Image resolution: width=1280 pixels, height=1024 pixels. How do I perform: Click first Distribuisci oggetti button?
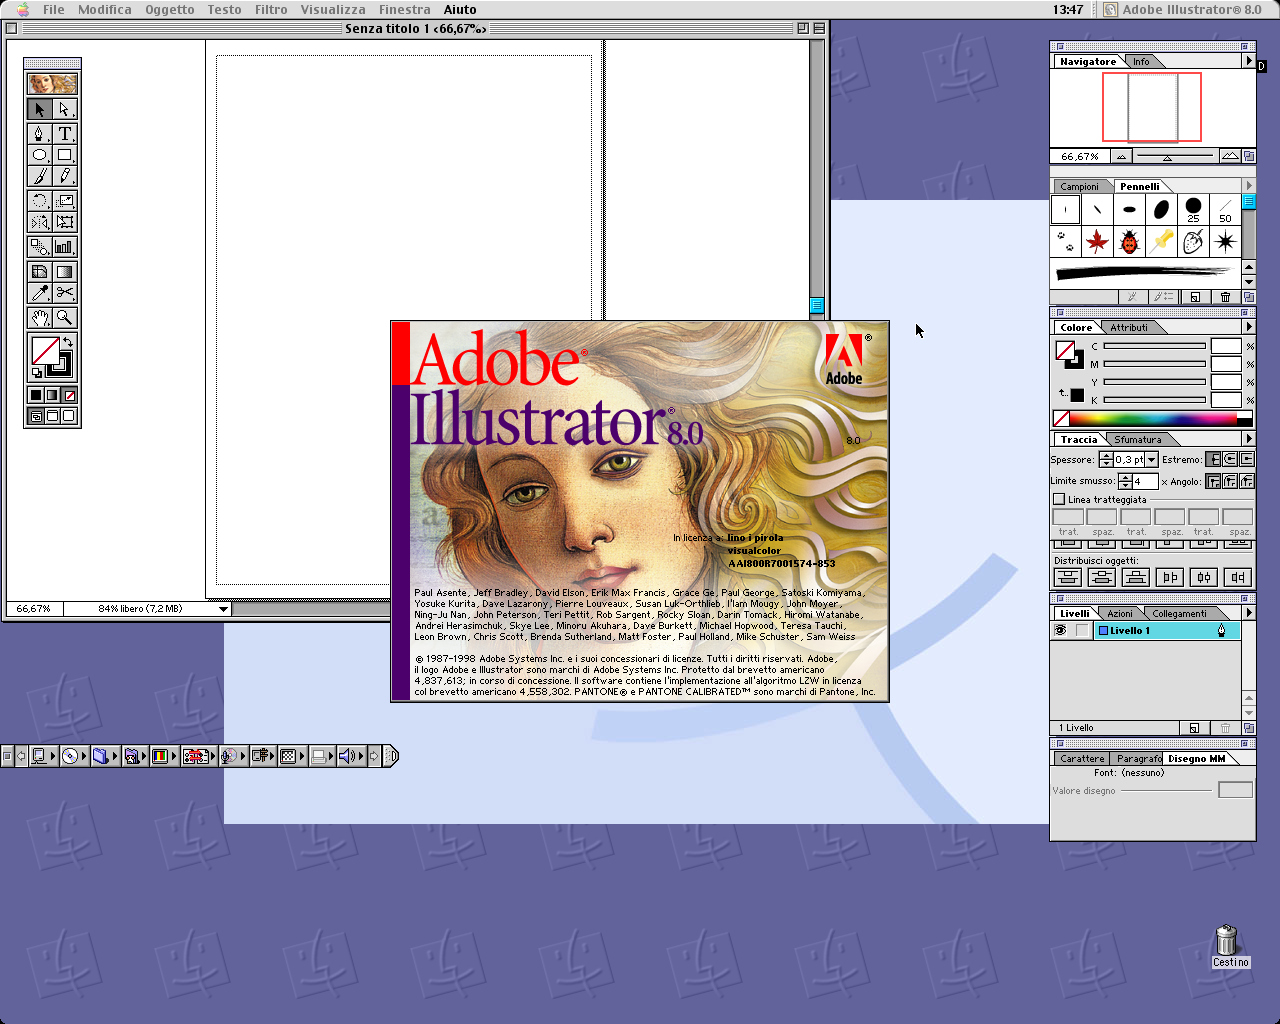pos(1068,577)
